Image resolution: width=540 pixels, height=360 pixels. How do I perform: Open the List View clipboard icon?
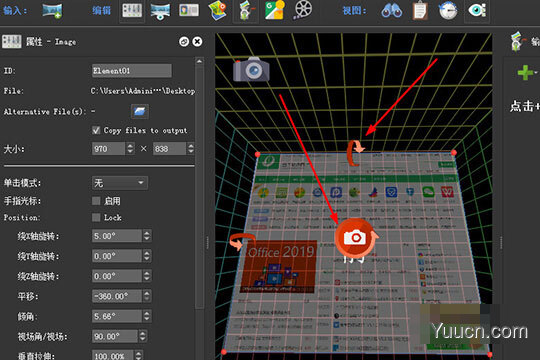pos(420,10)
